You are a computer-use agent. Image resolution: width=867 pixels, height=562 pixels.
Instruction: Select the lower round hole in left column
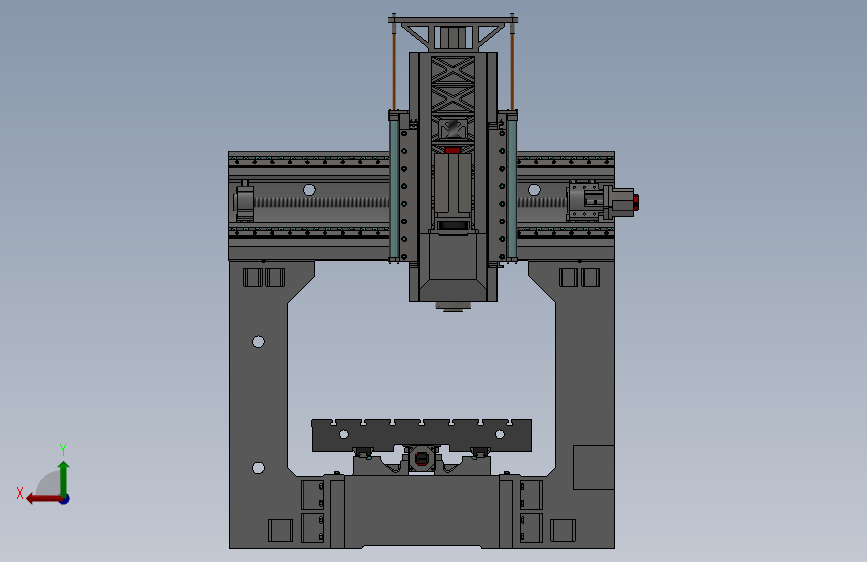pyautogui.click(x=258, y=468)
